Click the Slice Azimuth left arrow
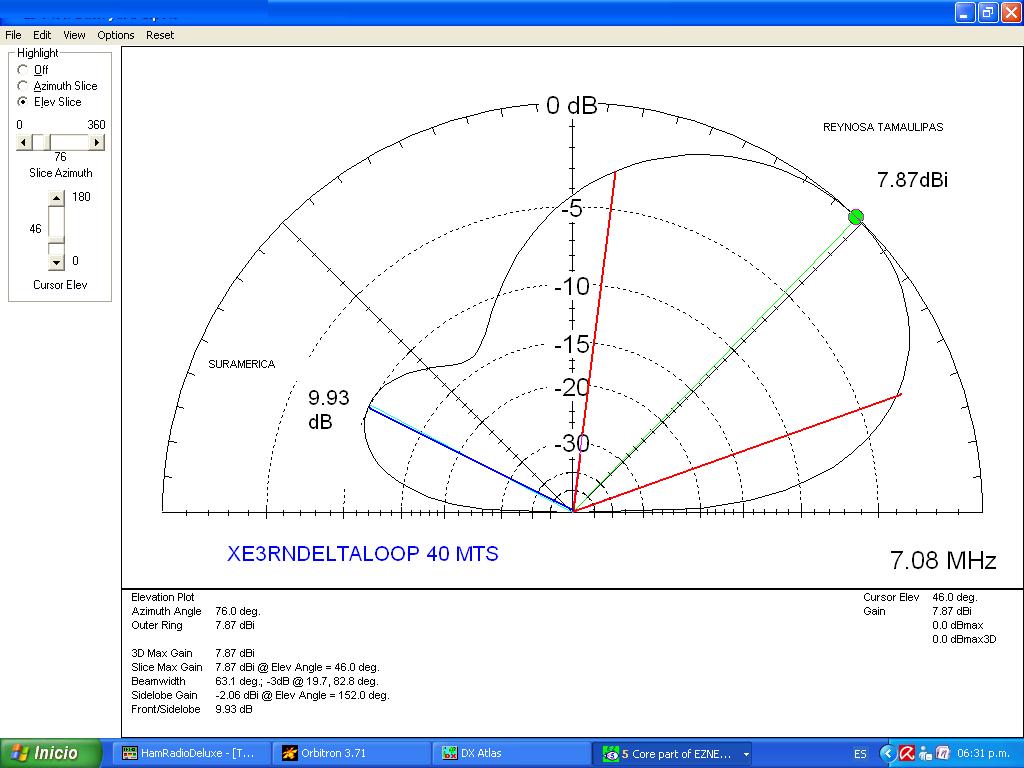 click(x=24, y=142)
